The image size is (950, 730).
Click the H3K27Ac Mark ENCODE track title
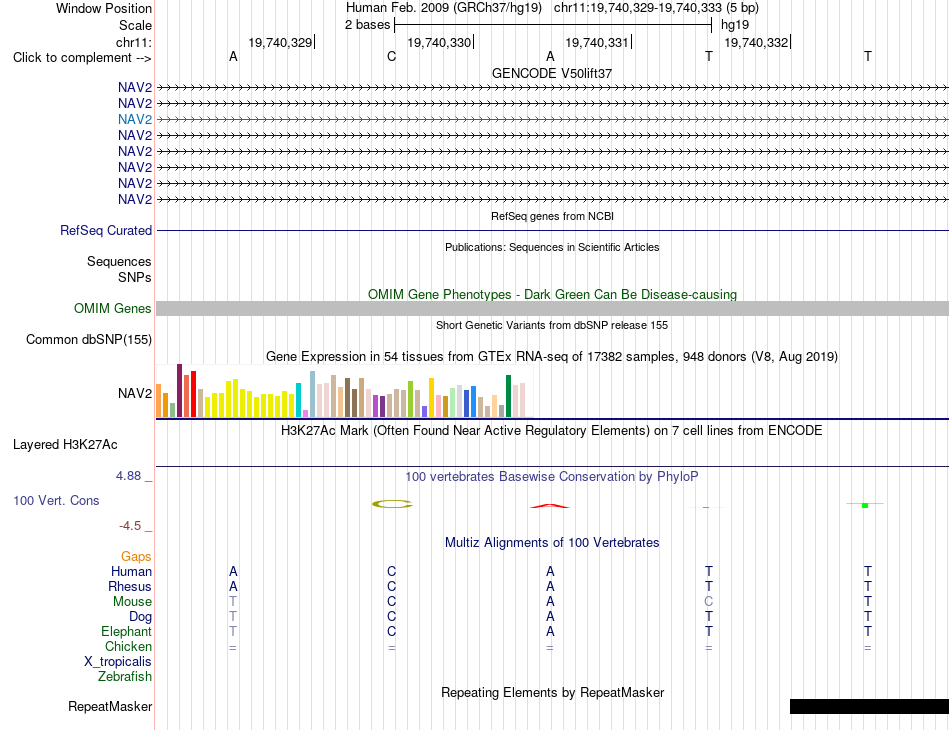pyautogui.click(x=552, y=431)
